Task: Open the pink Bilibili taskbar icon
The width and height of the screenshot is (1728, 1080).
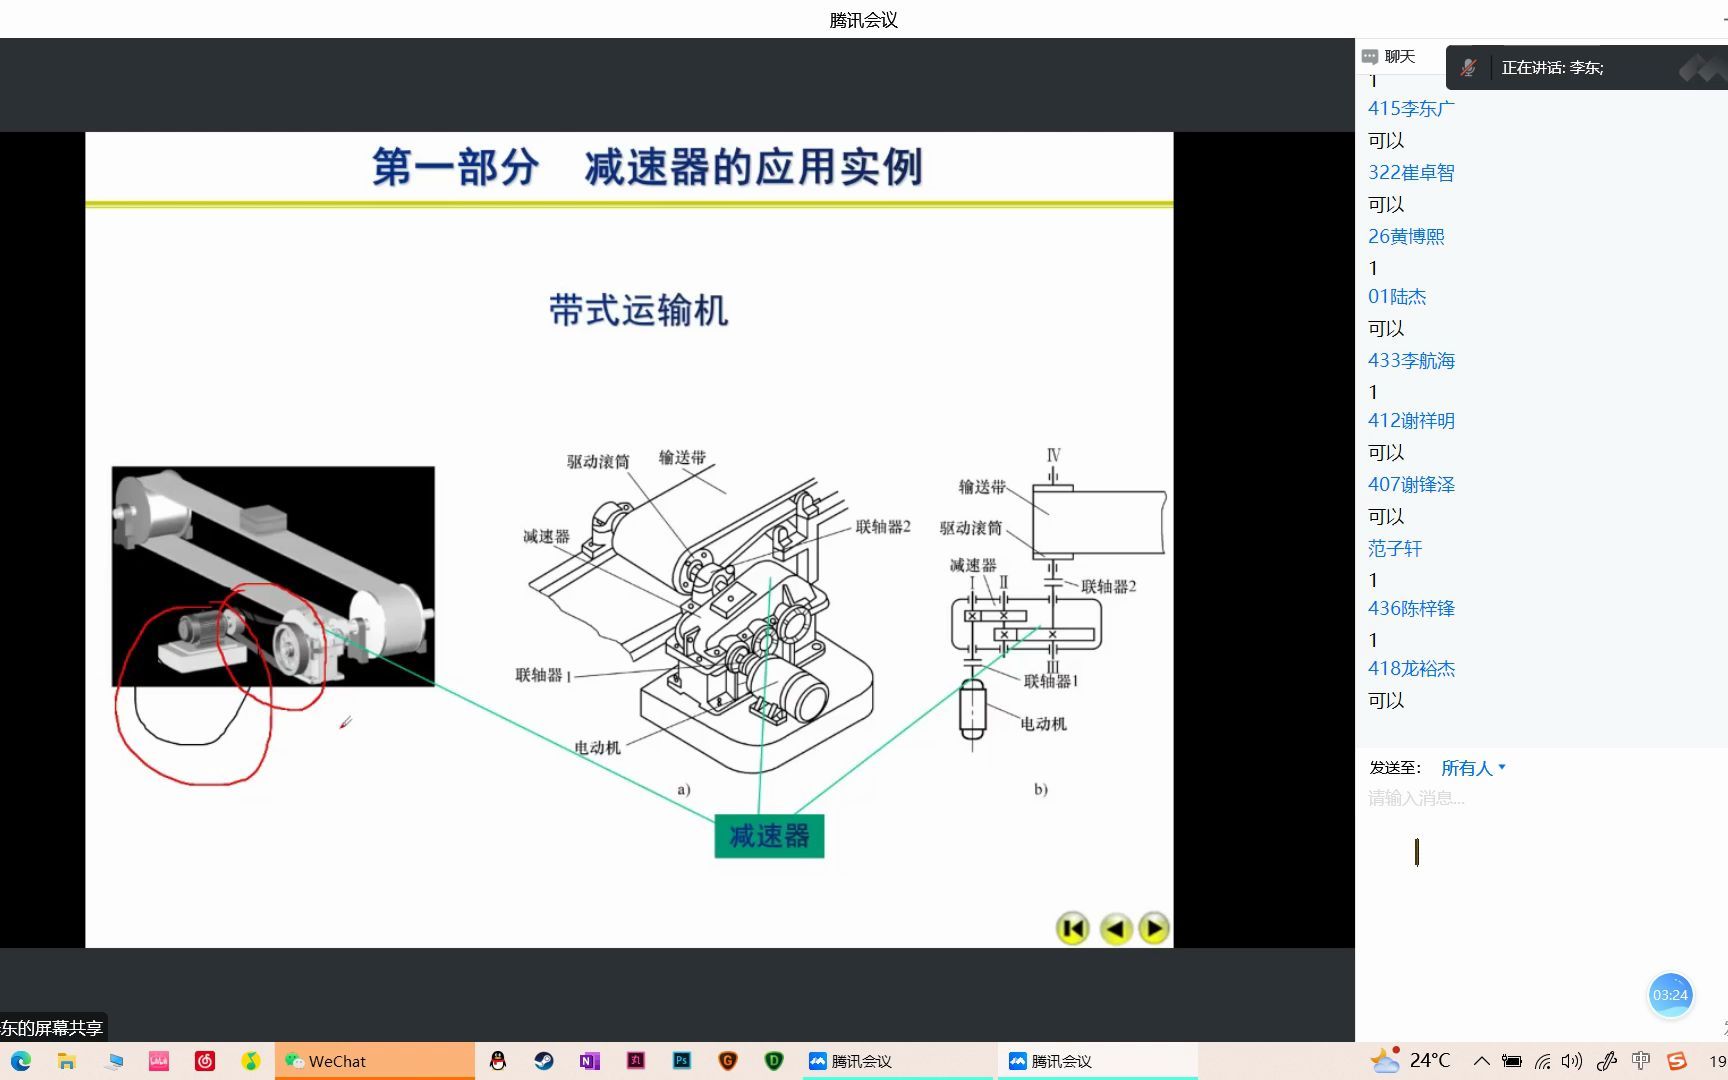Action: click(x=159, y=1061)
